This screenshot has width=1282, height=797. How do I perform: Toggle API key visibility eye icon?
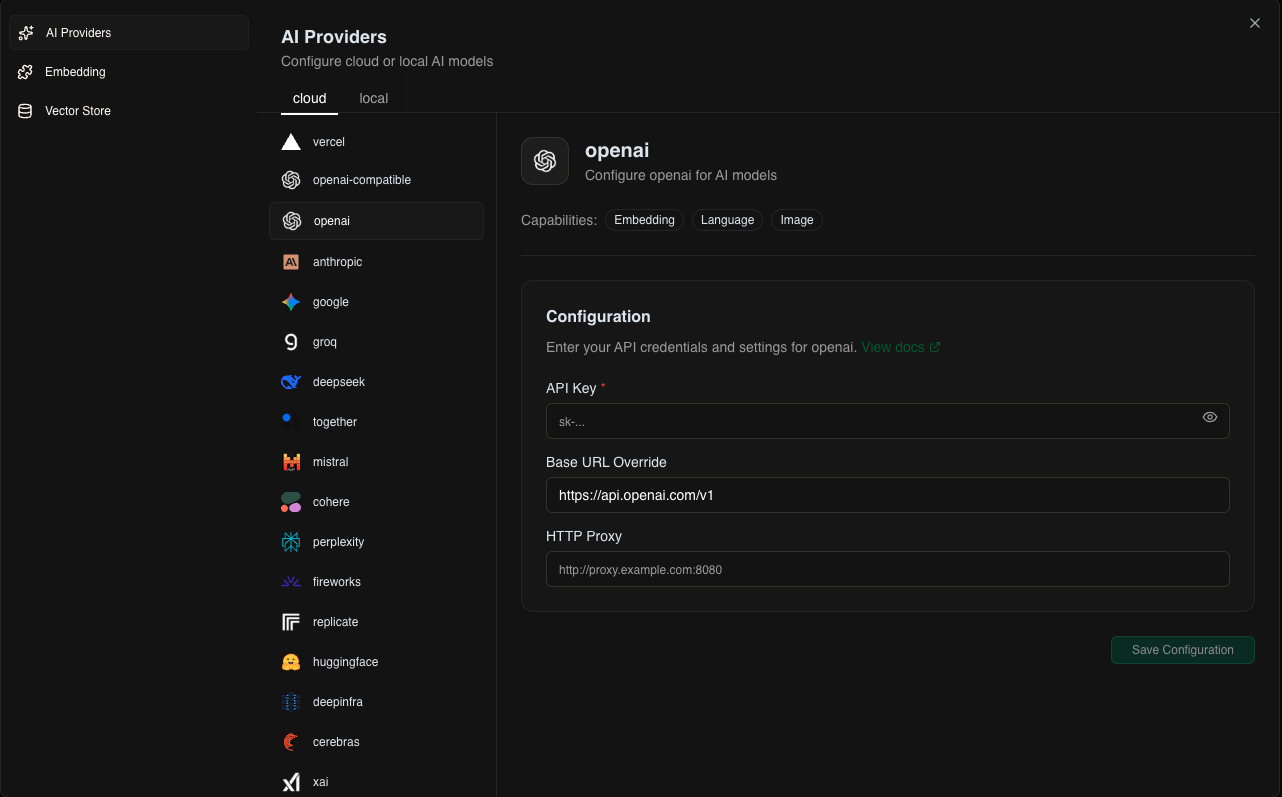(1210, 417)
